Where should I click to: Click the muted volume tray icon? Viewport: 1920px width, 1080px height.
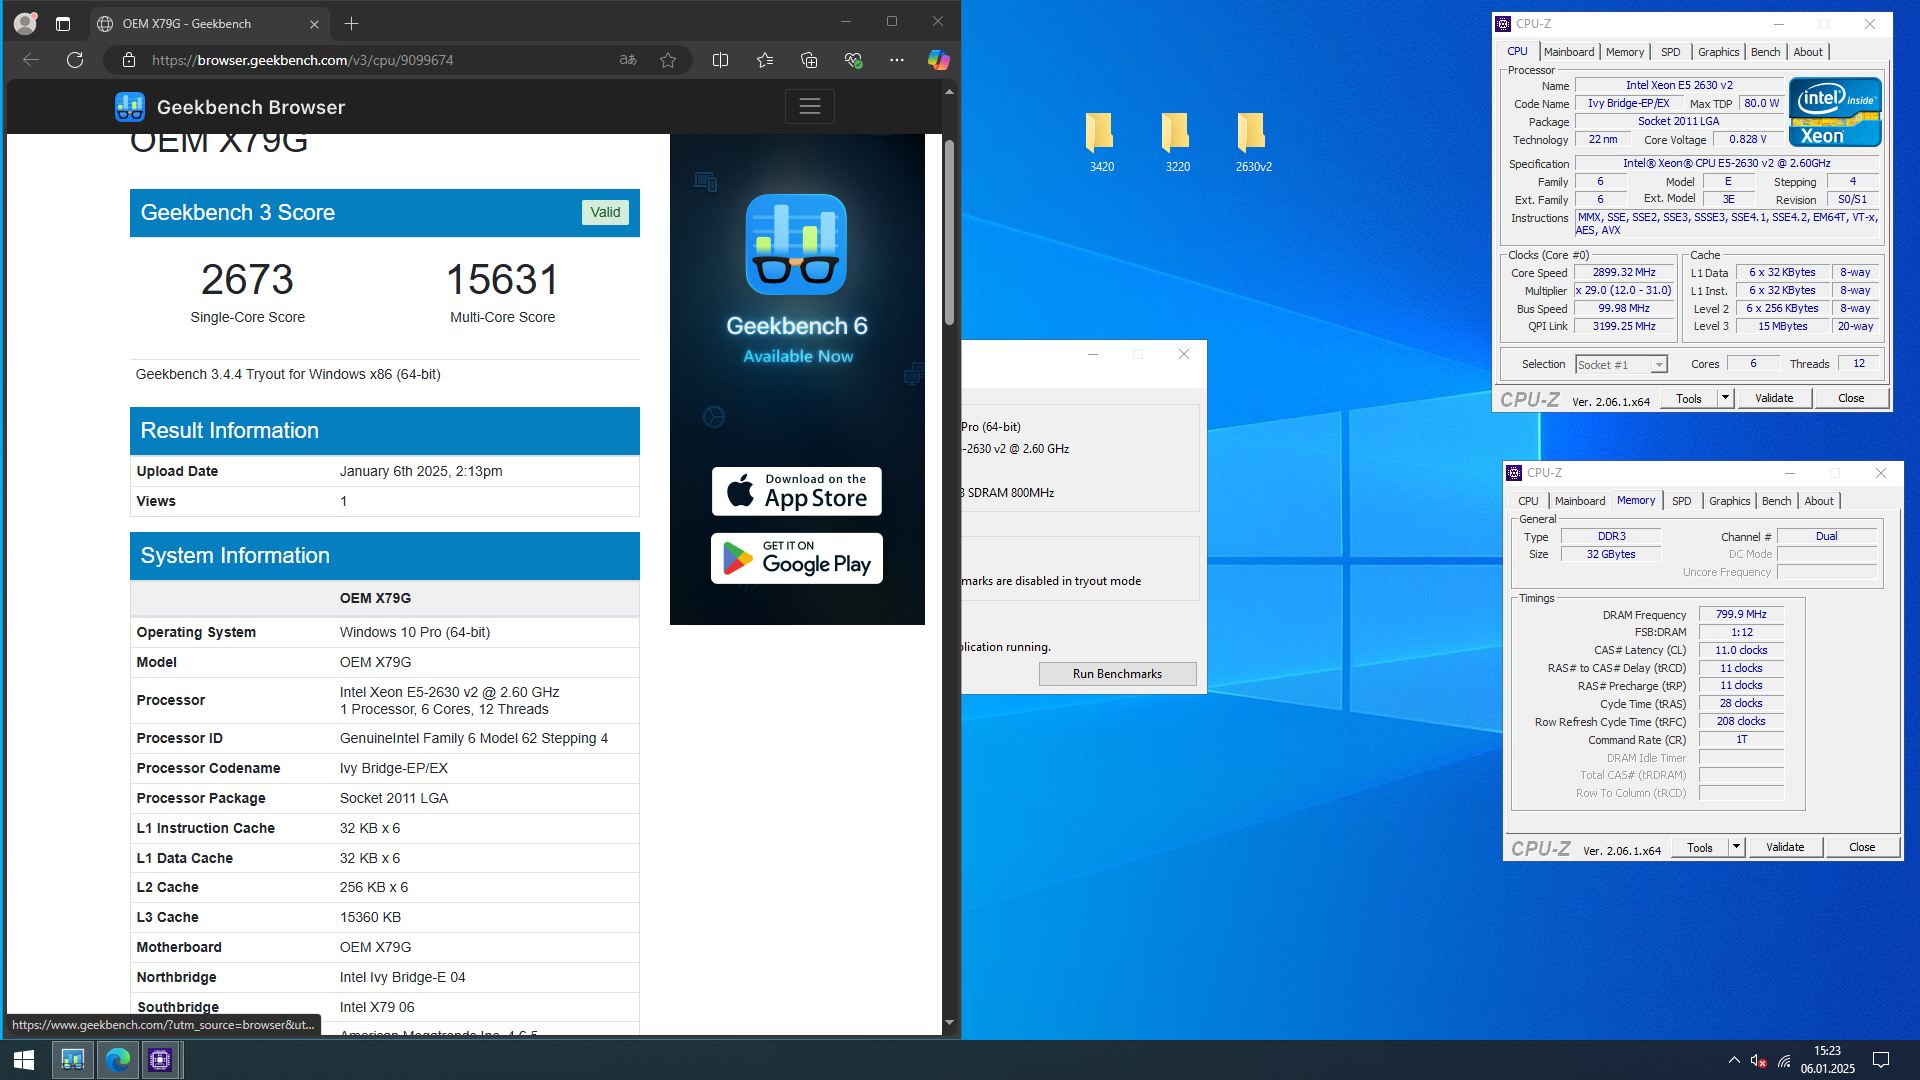coord(1758,1060)
